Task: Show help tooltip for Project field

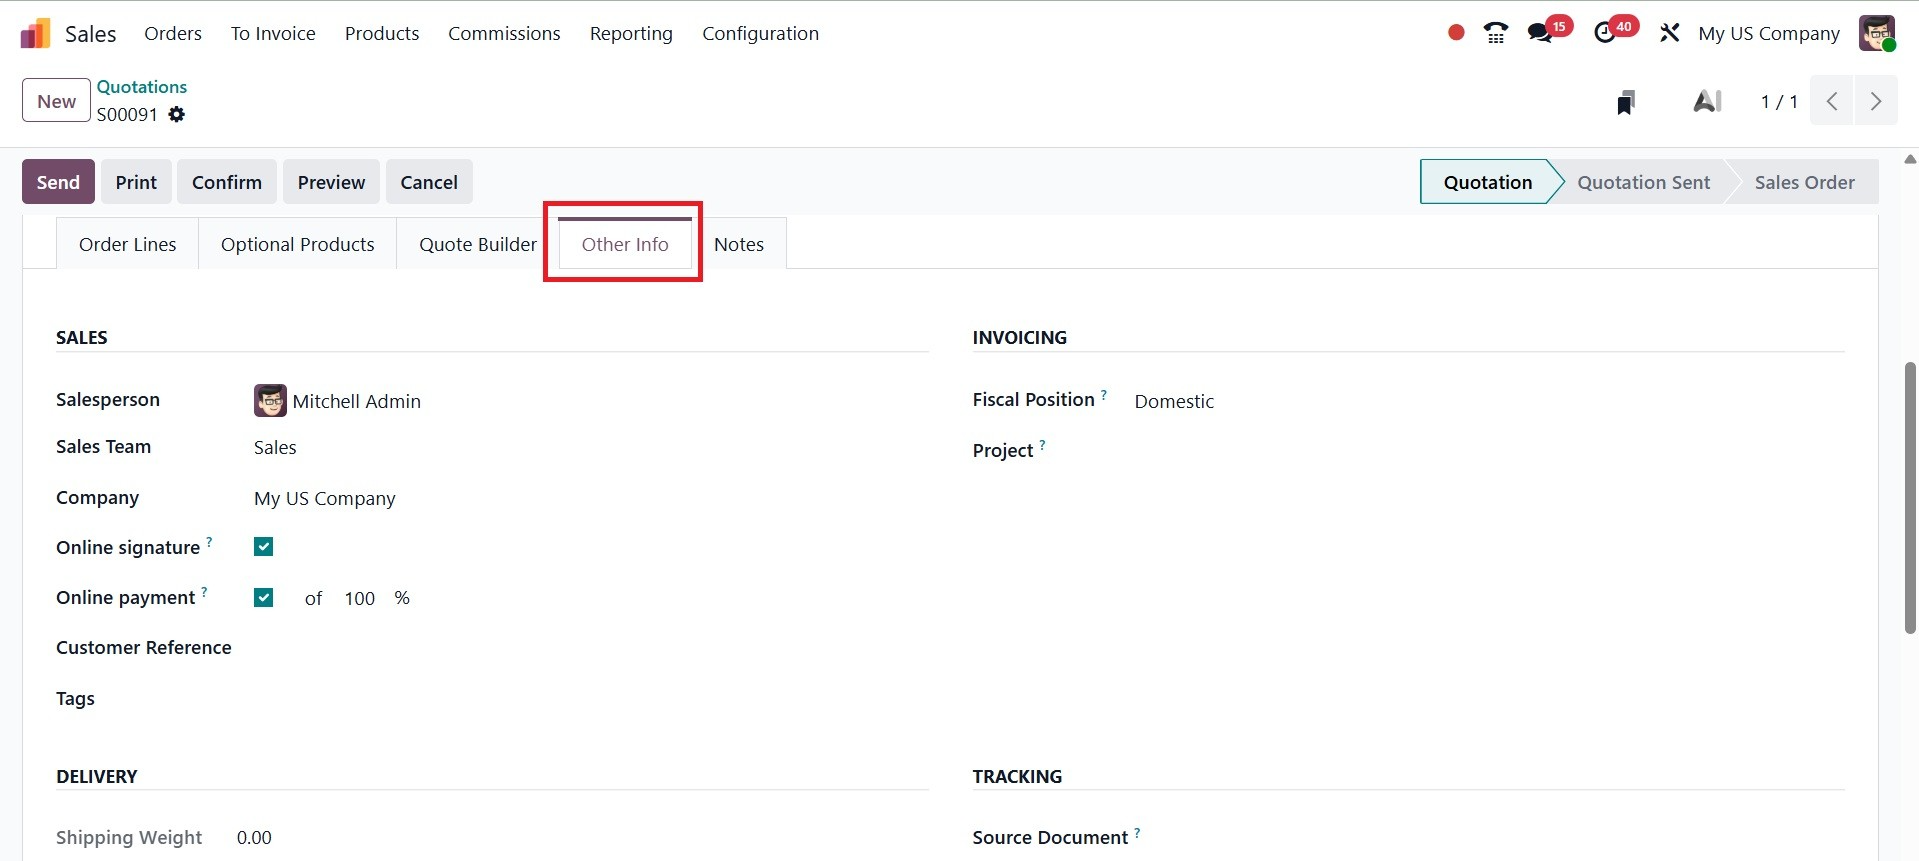Action: coord(1042,445)
